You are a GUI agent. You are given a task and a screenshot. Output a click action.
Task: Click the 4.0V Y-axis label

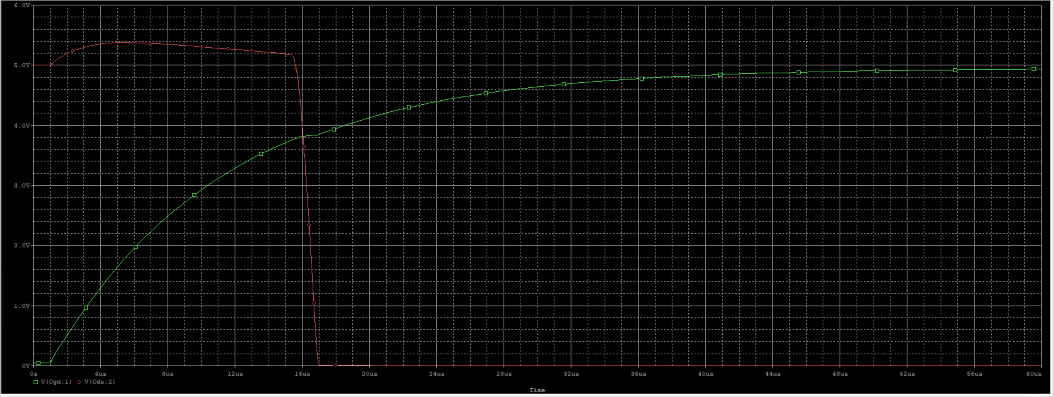pos(21,126)
